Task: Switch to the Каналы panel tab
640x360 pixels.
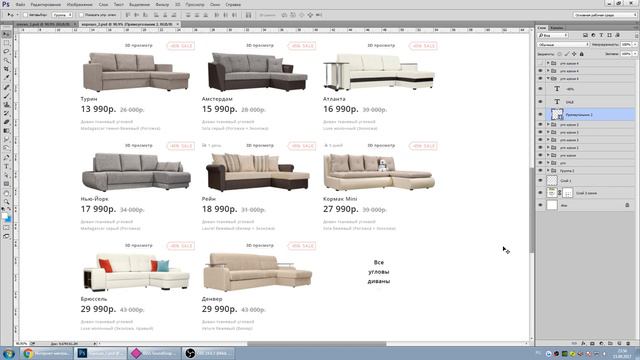Action: [557, 28]
